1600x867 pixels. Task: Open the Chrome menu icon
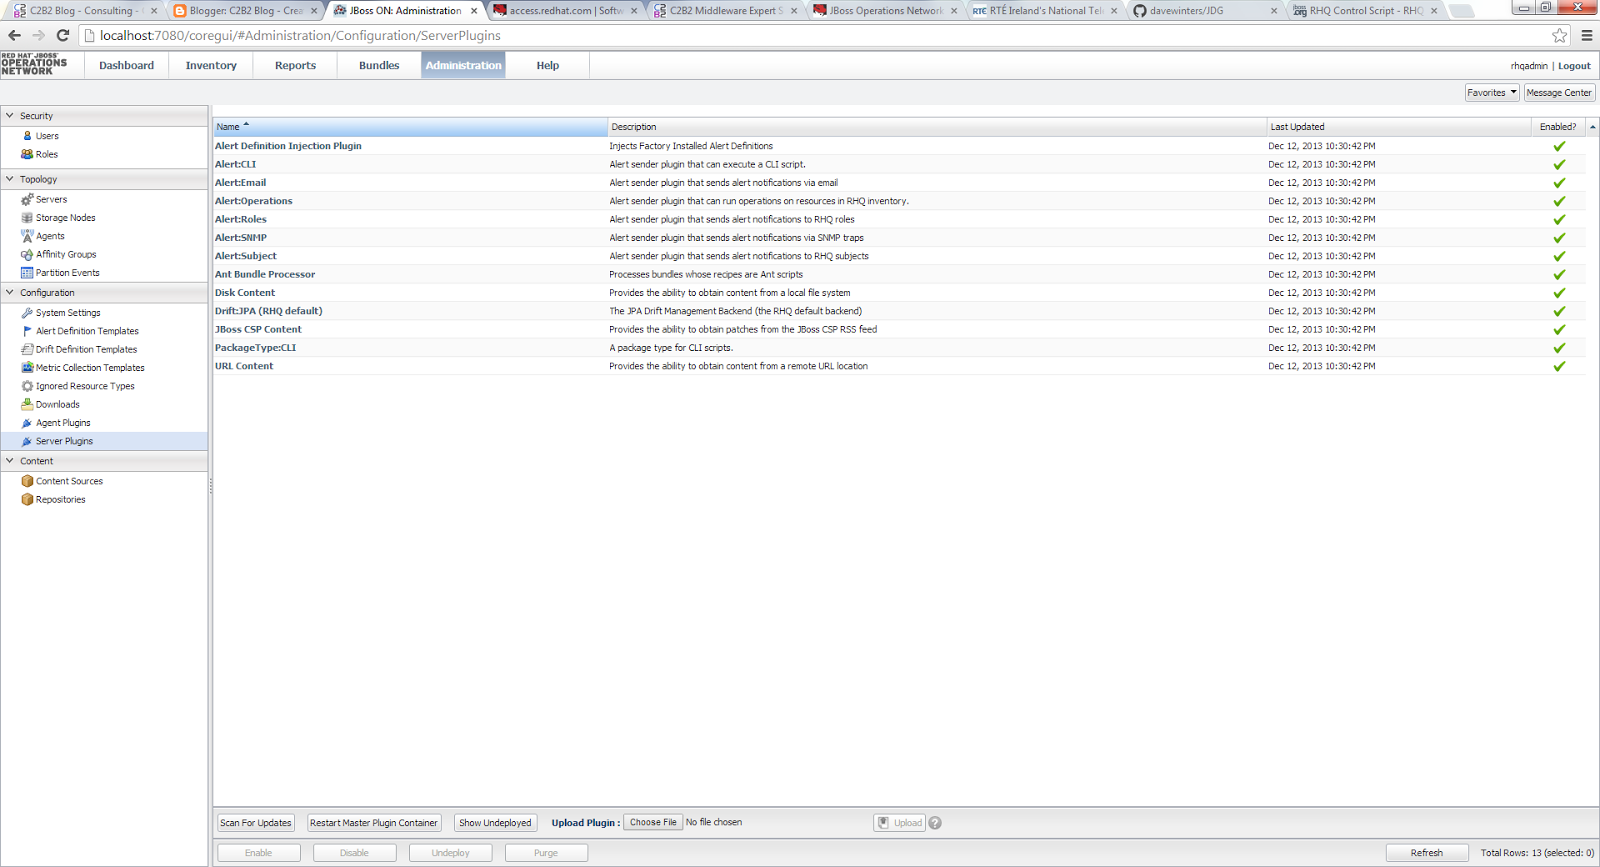[1586, 35]
